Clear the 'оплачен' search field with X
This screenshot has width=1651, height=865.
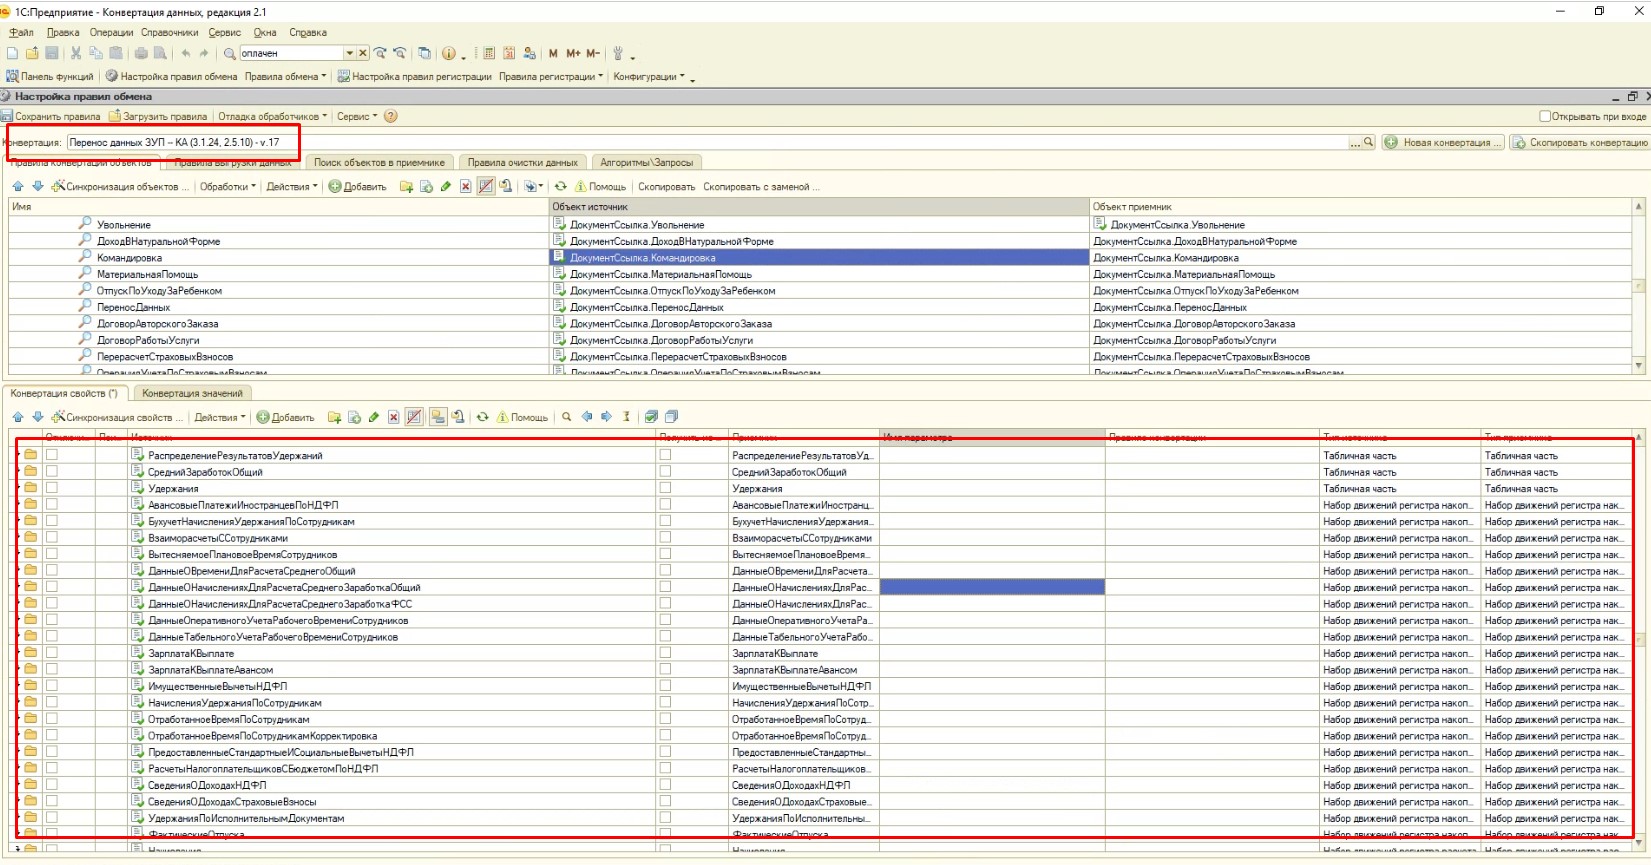click(363, 53)
